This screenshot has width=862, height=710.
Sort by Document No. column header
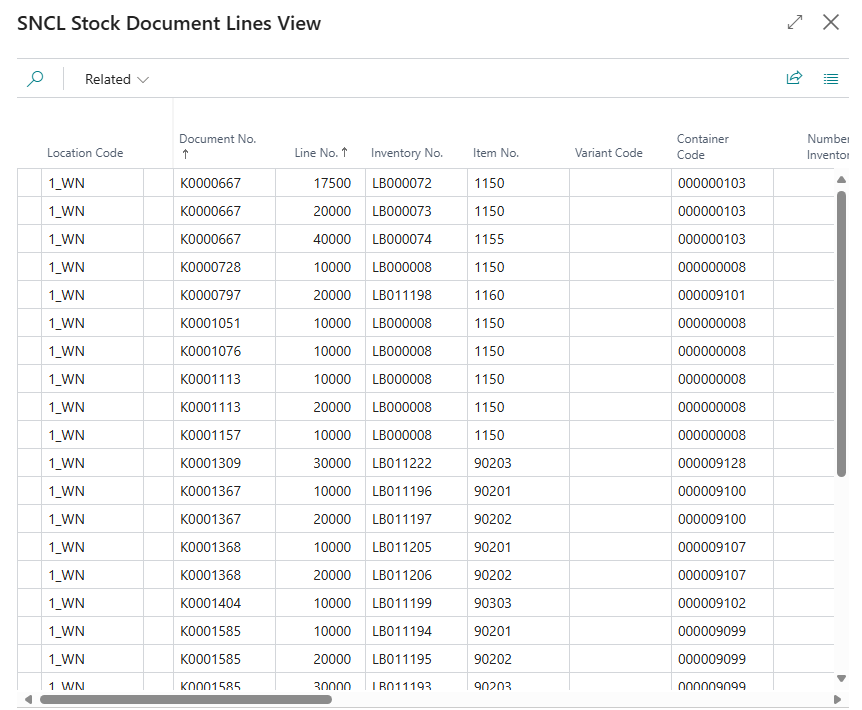217,139
